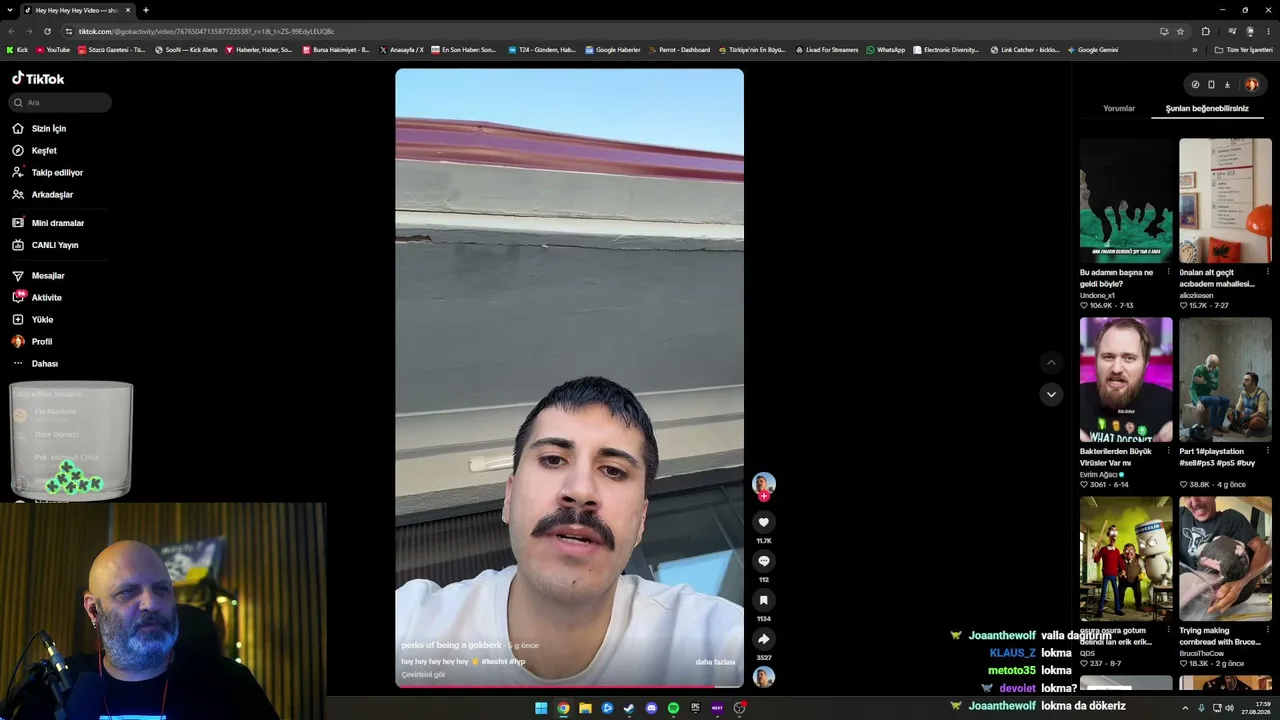The width and height of the screenshot is (1280, 720).
Task: Open the phone app icon in top-right pill
Action: [x=1211, y=85]
